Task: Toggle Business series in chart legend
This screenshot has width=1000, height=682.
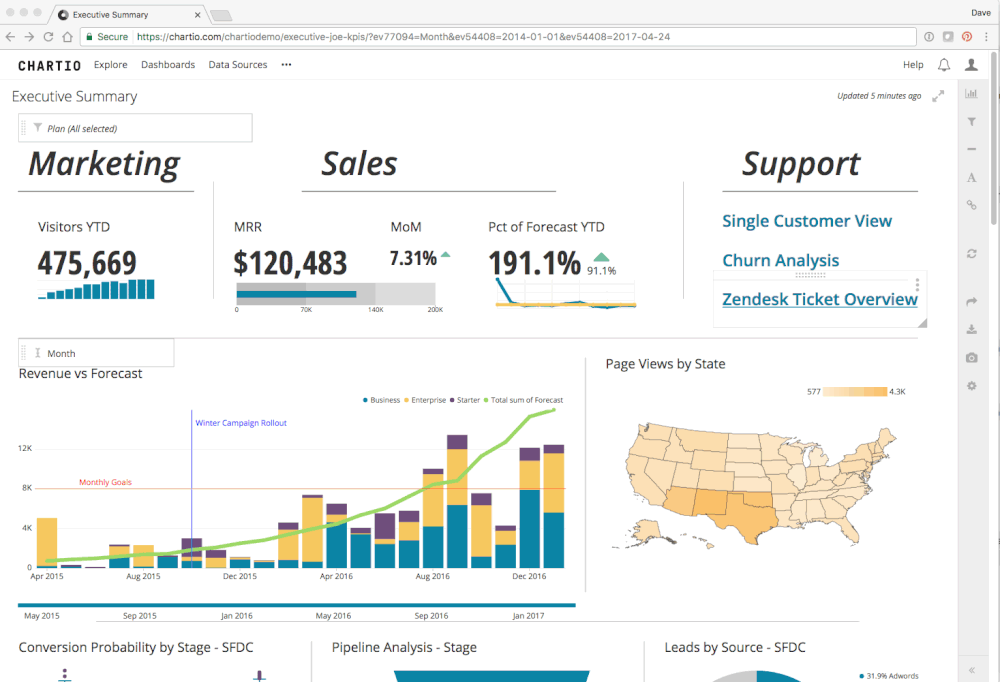Action: pyautogui.click(x=384, y=400)
